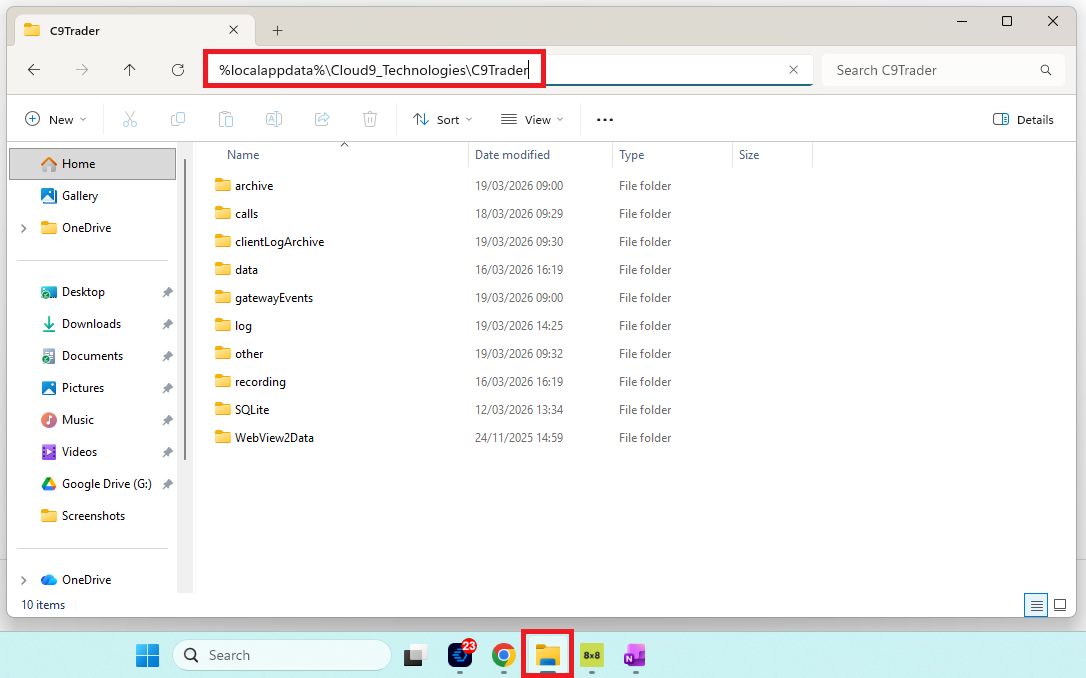Viewport: 1086px width, 678px height.
Task: Click the Paste clipboard icon
Action: point(226,119)
